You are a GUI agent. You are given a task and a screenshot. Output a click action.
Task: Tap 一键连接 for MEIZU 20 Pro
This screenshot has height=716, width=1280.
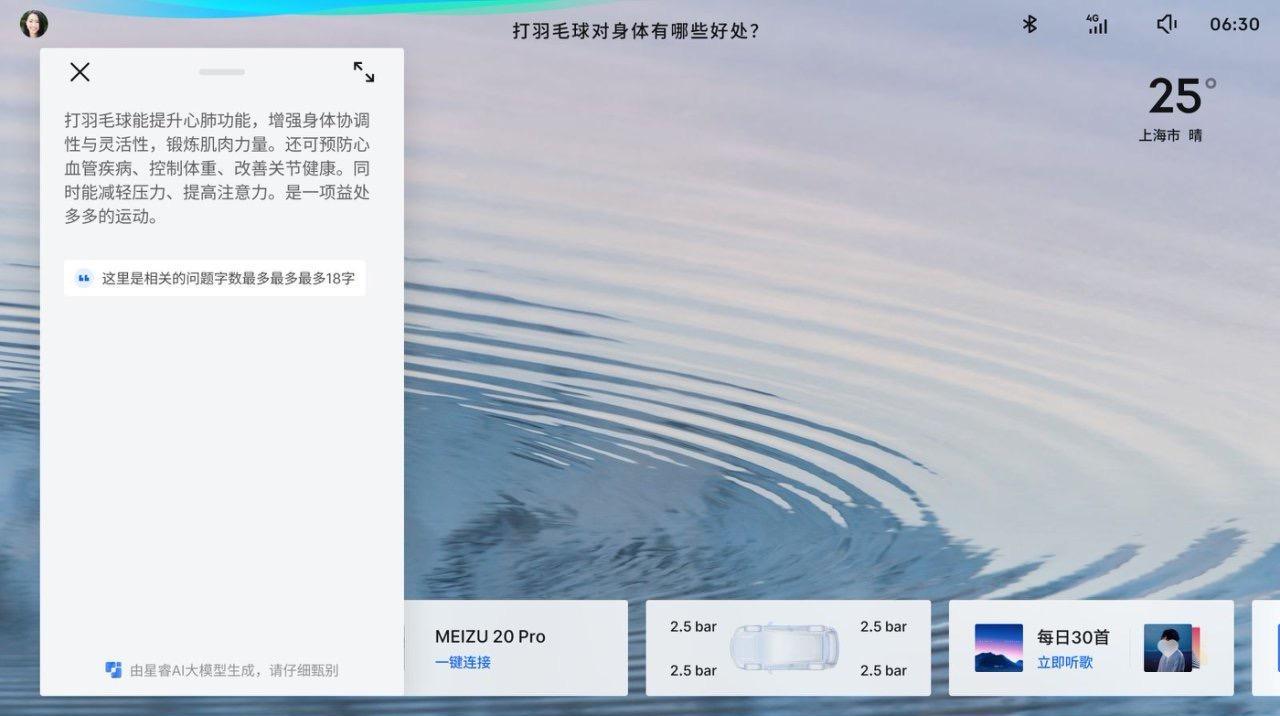pos(463,662)
